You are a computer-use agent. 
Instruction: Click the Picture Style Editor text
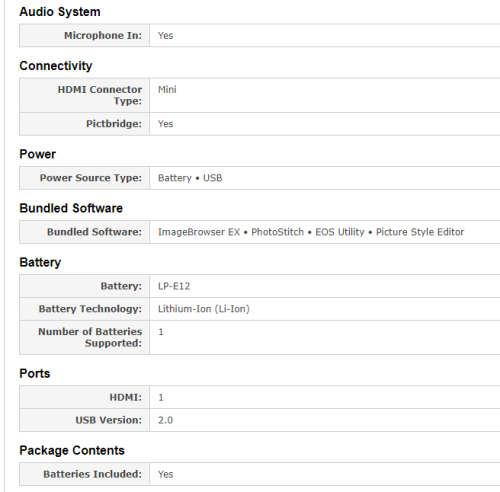420,232
